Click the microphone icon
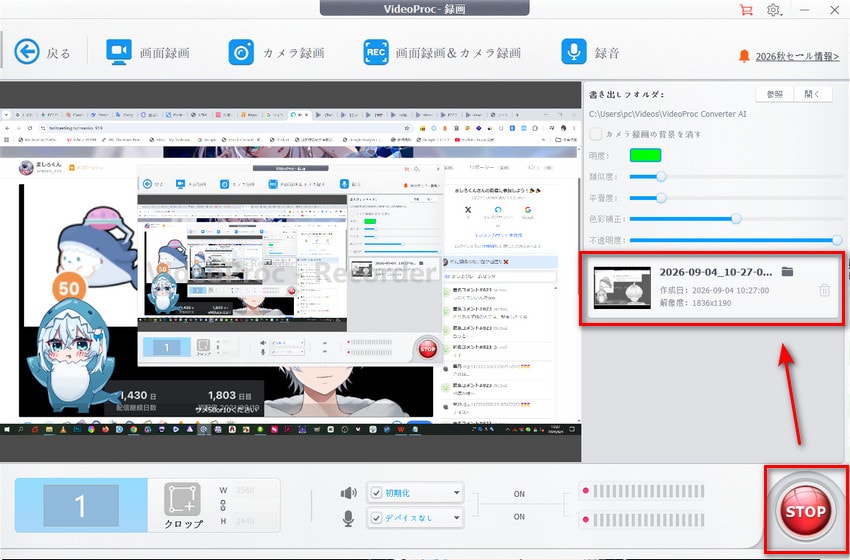 349,518
